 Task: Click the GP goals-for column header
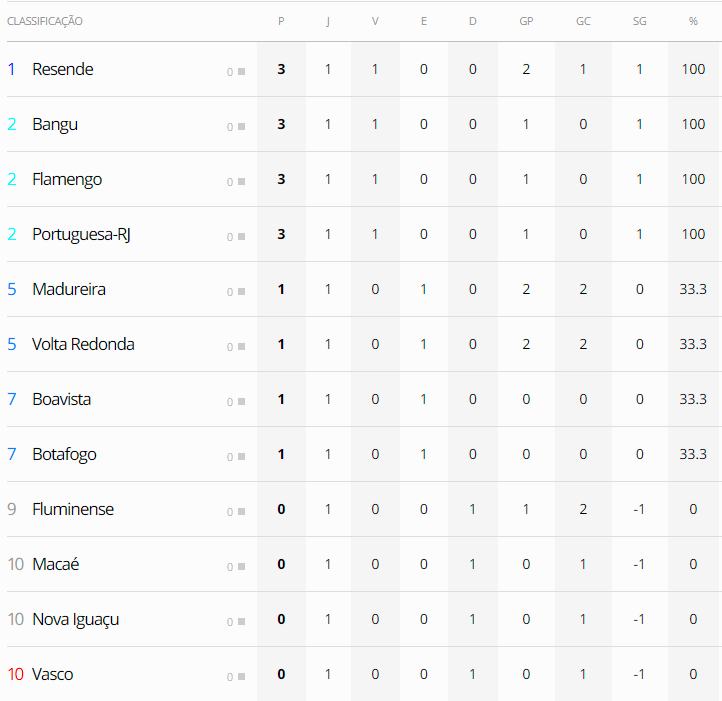526,21
